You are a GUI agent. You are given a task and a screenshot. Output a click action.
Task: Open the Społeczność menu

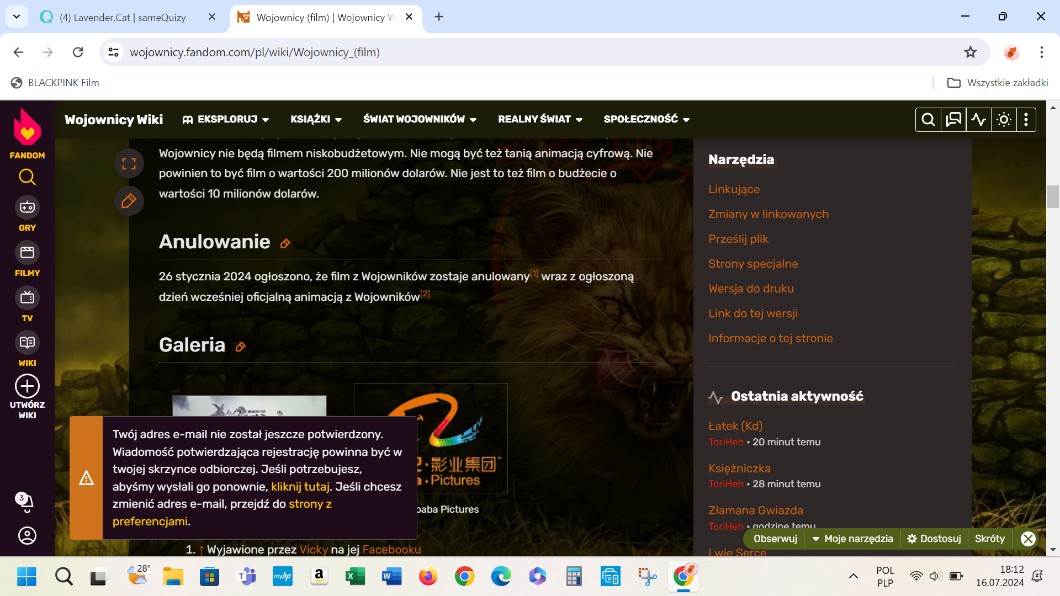coord(646,120)
